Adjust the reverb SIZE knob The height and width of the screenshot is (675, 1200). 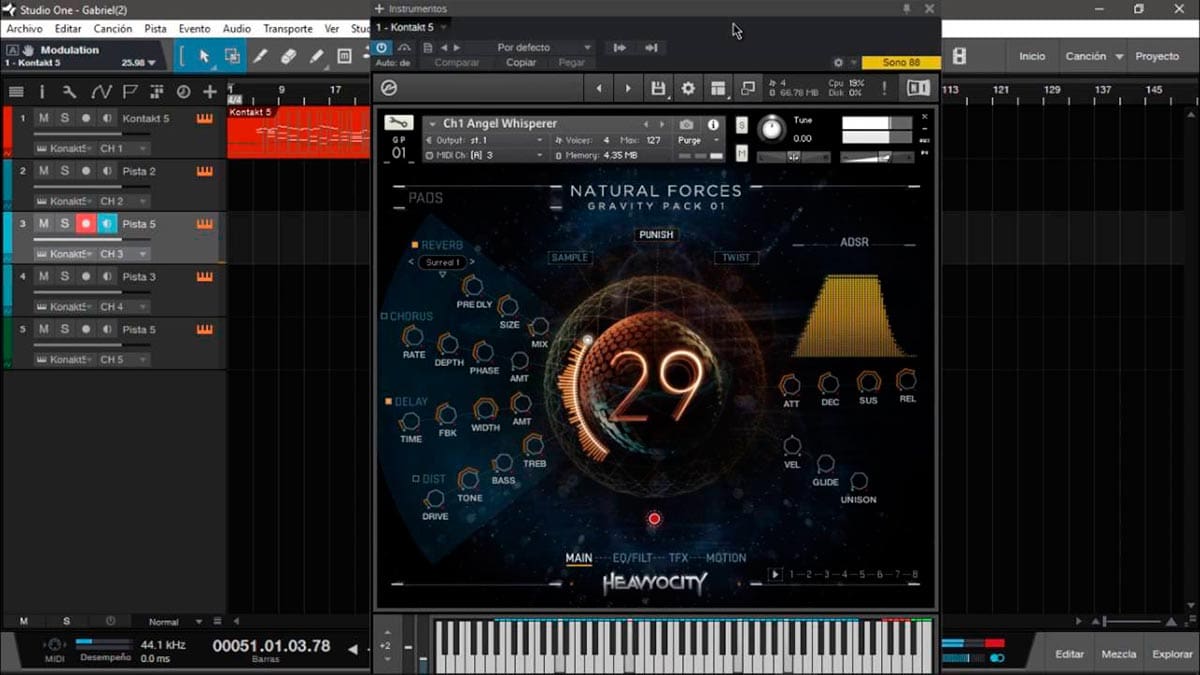tap(508, 306)
